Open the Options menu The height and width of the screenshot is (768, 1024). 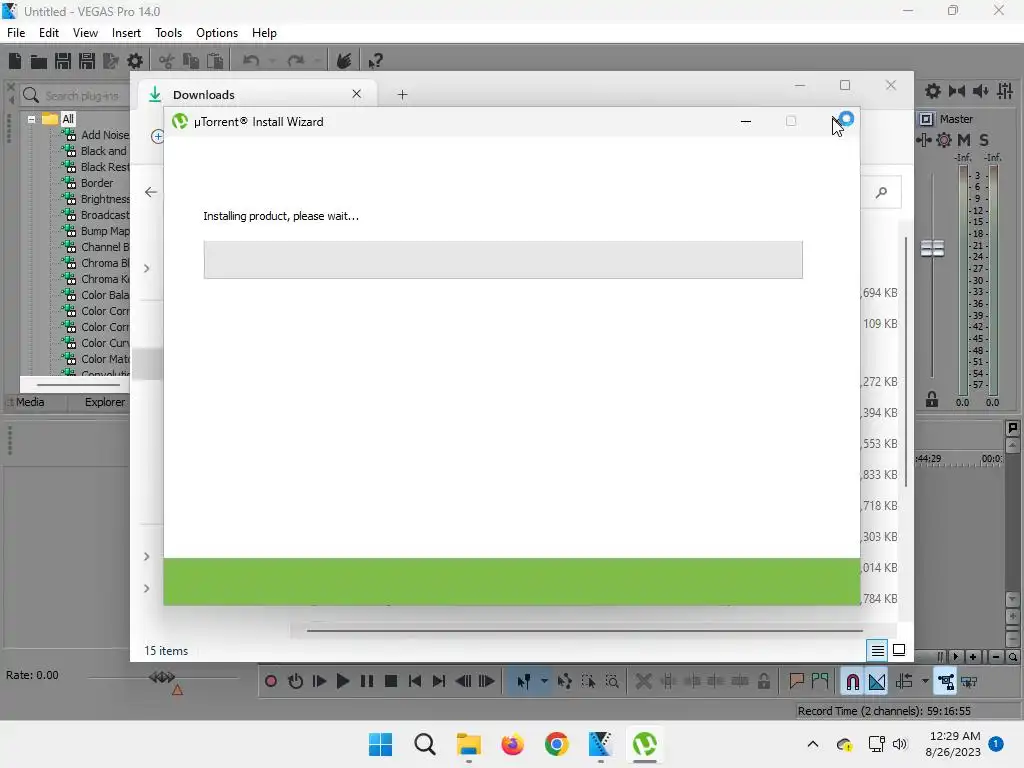pos(217,33)
